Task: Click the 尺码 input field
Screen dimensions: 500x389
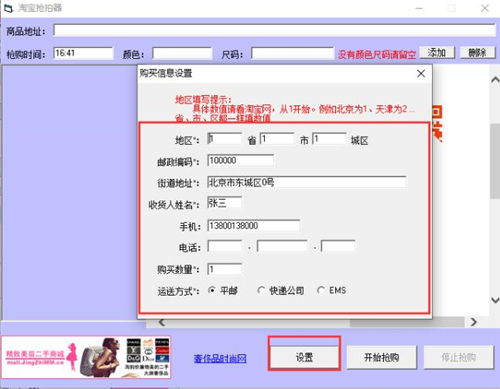Action: pyautogui.click(x=292, y=53)
